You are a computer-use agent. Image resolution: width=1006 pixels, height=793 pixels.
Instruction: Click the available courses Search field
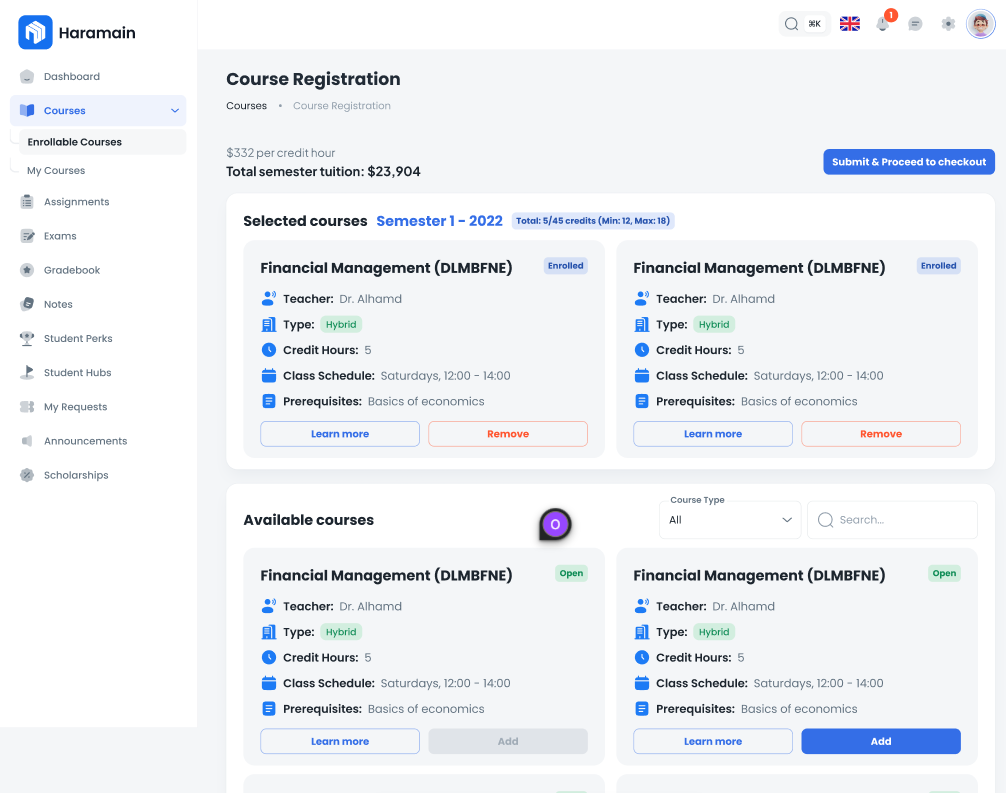point(892,520)
